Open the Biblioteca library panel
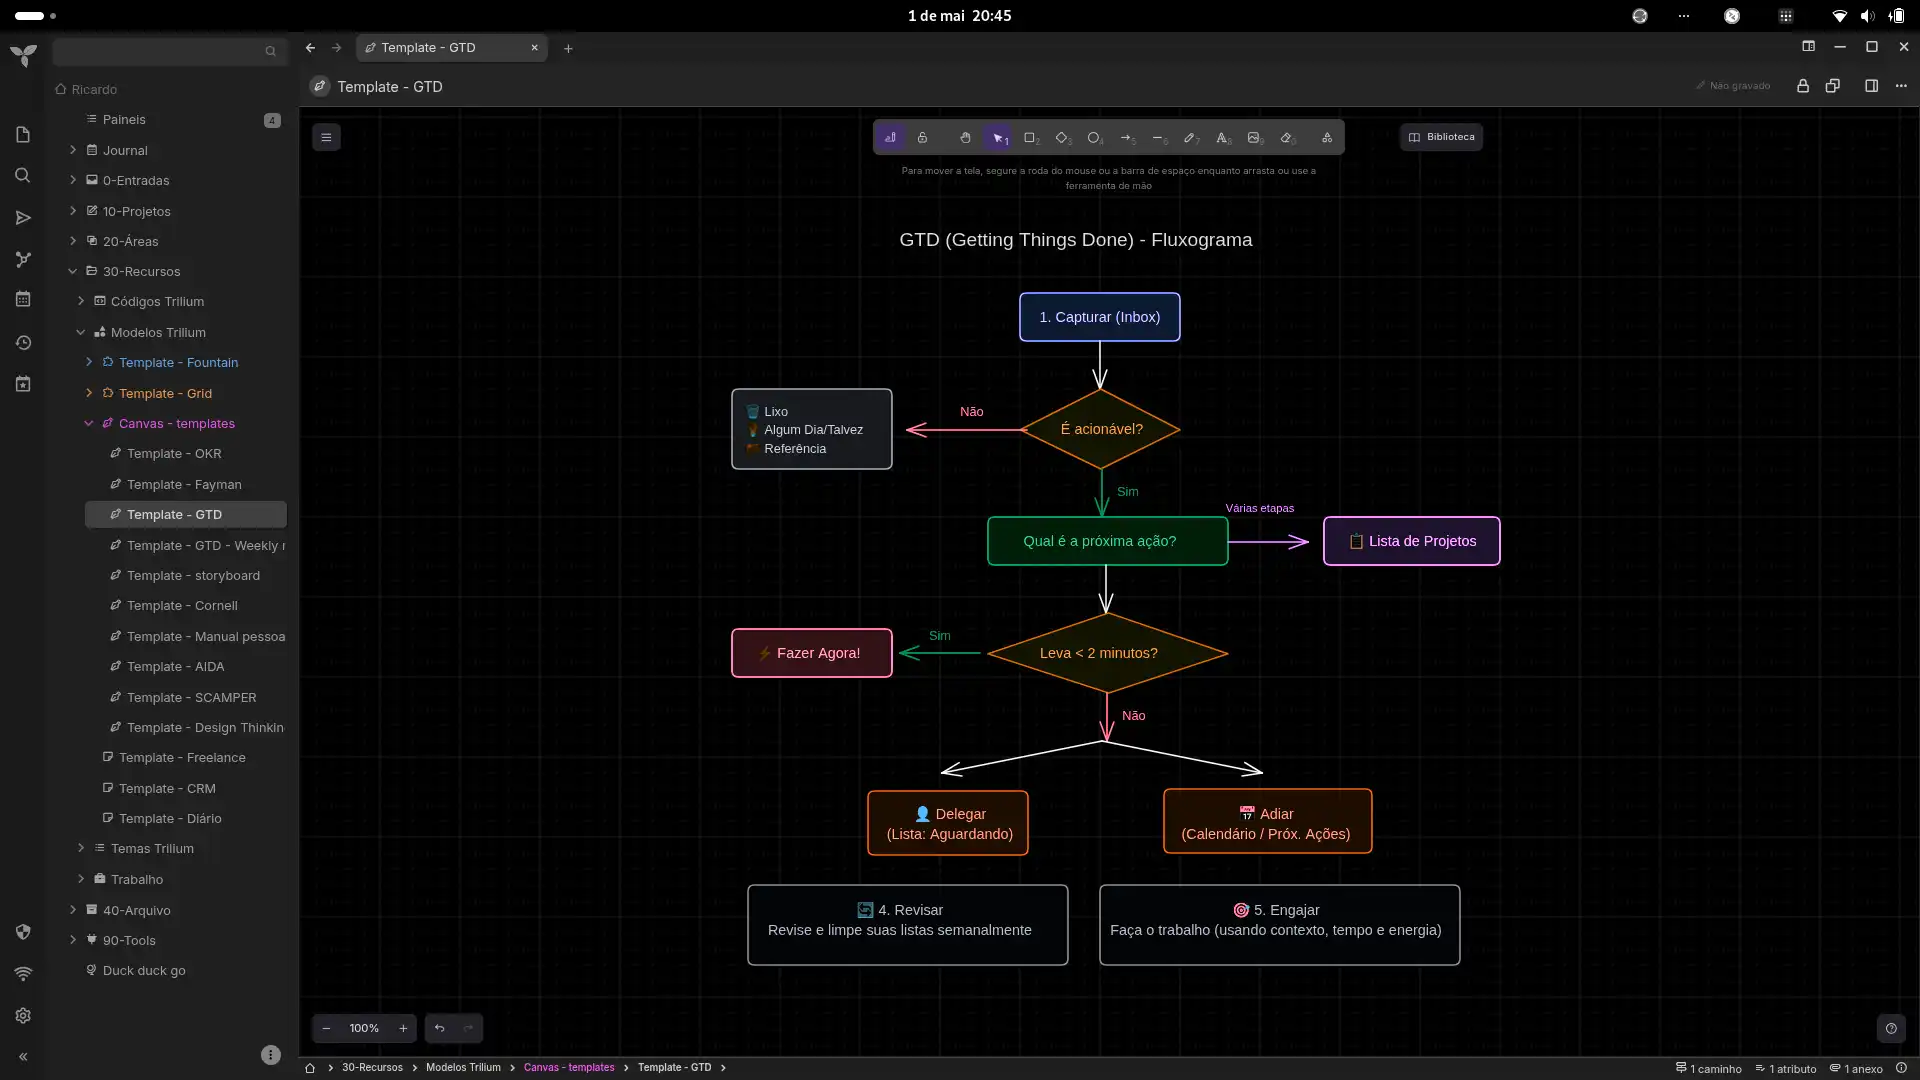 tap(1441, 137)
